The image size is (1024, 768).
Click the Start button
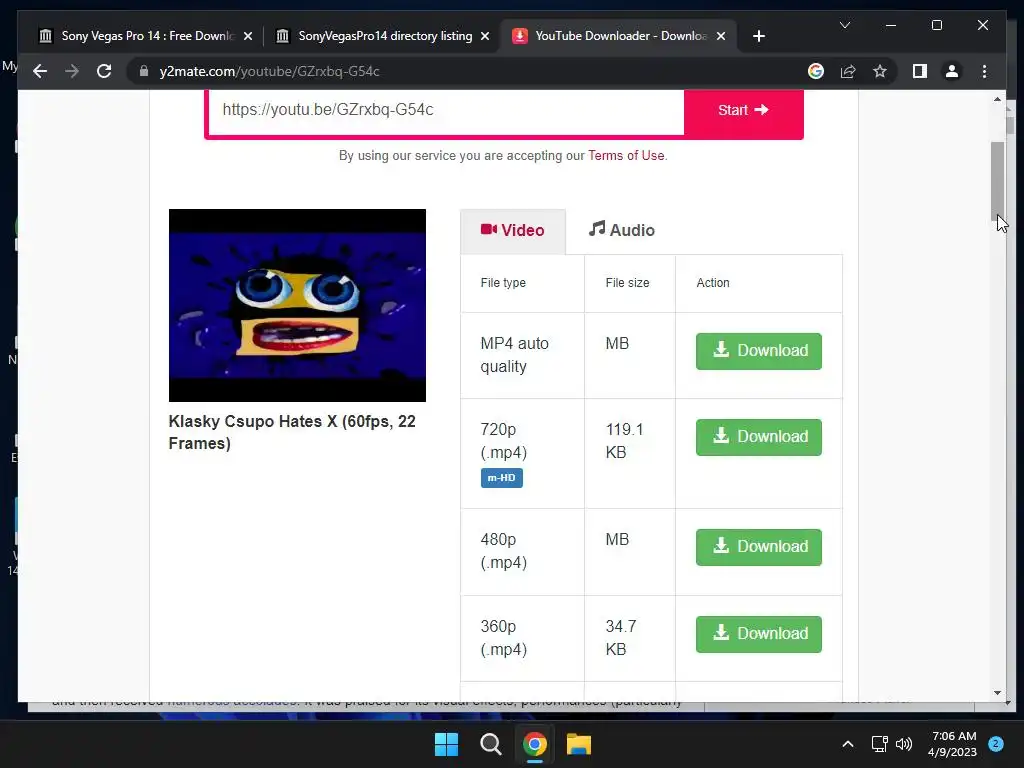(743, 110)
